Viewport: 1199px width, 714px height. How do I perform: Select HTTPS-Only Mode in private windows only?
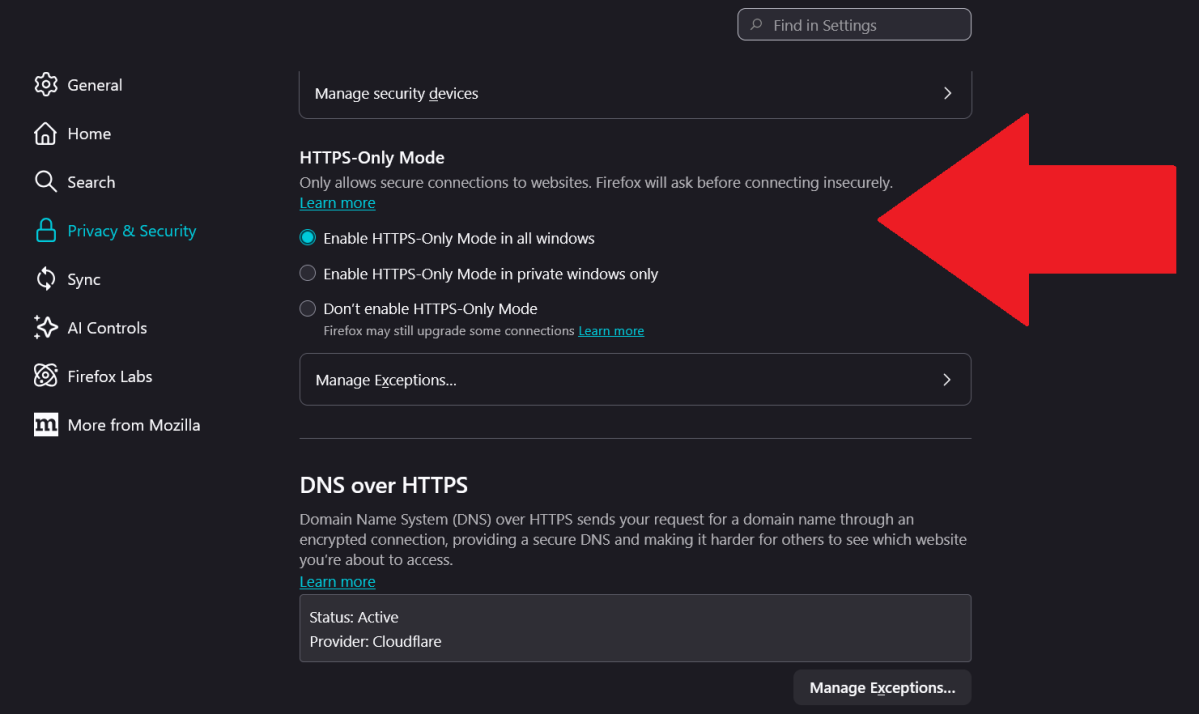click(307, 273)
